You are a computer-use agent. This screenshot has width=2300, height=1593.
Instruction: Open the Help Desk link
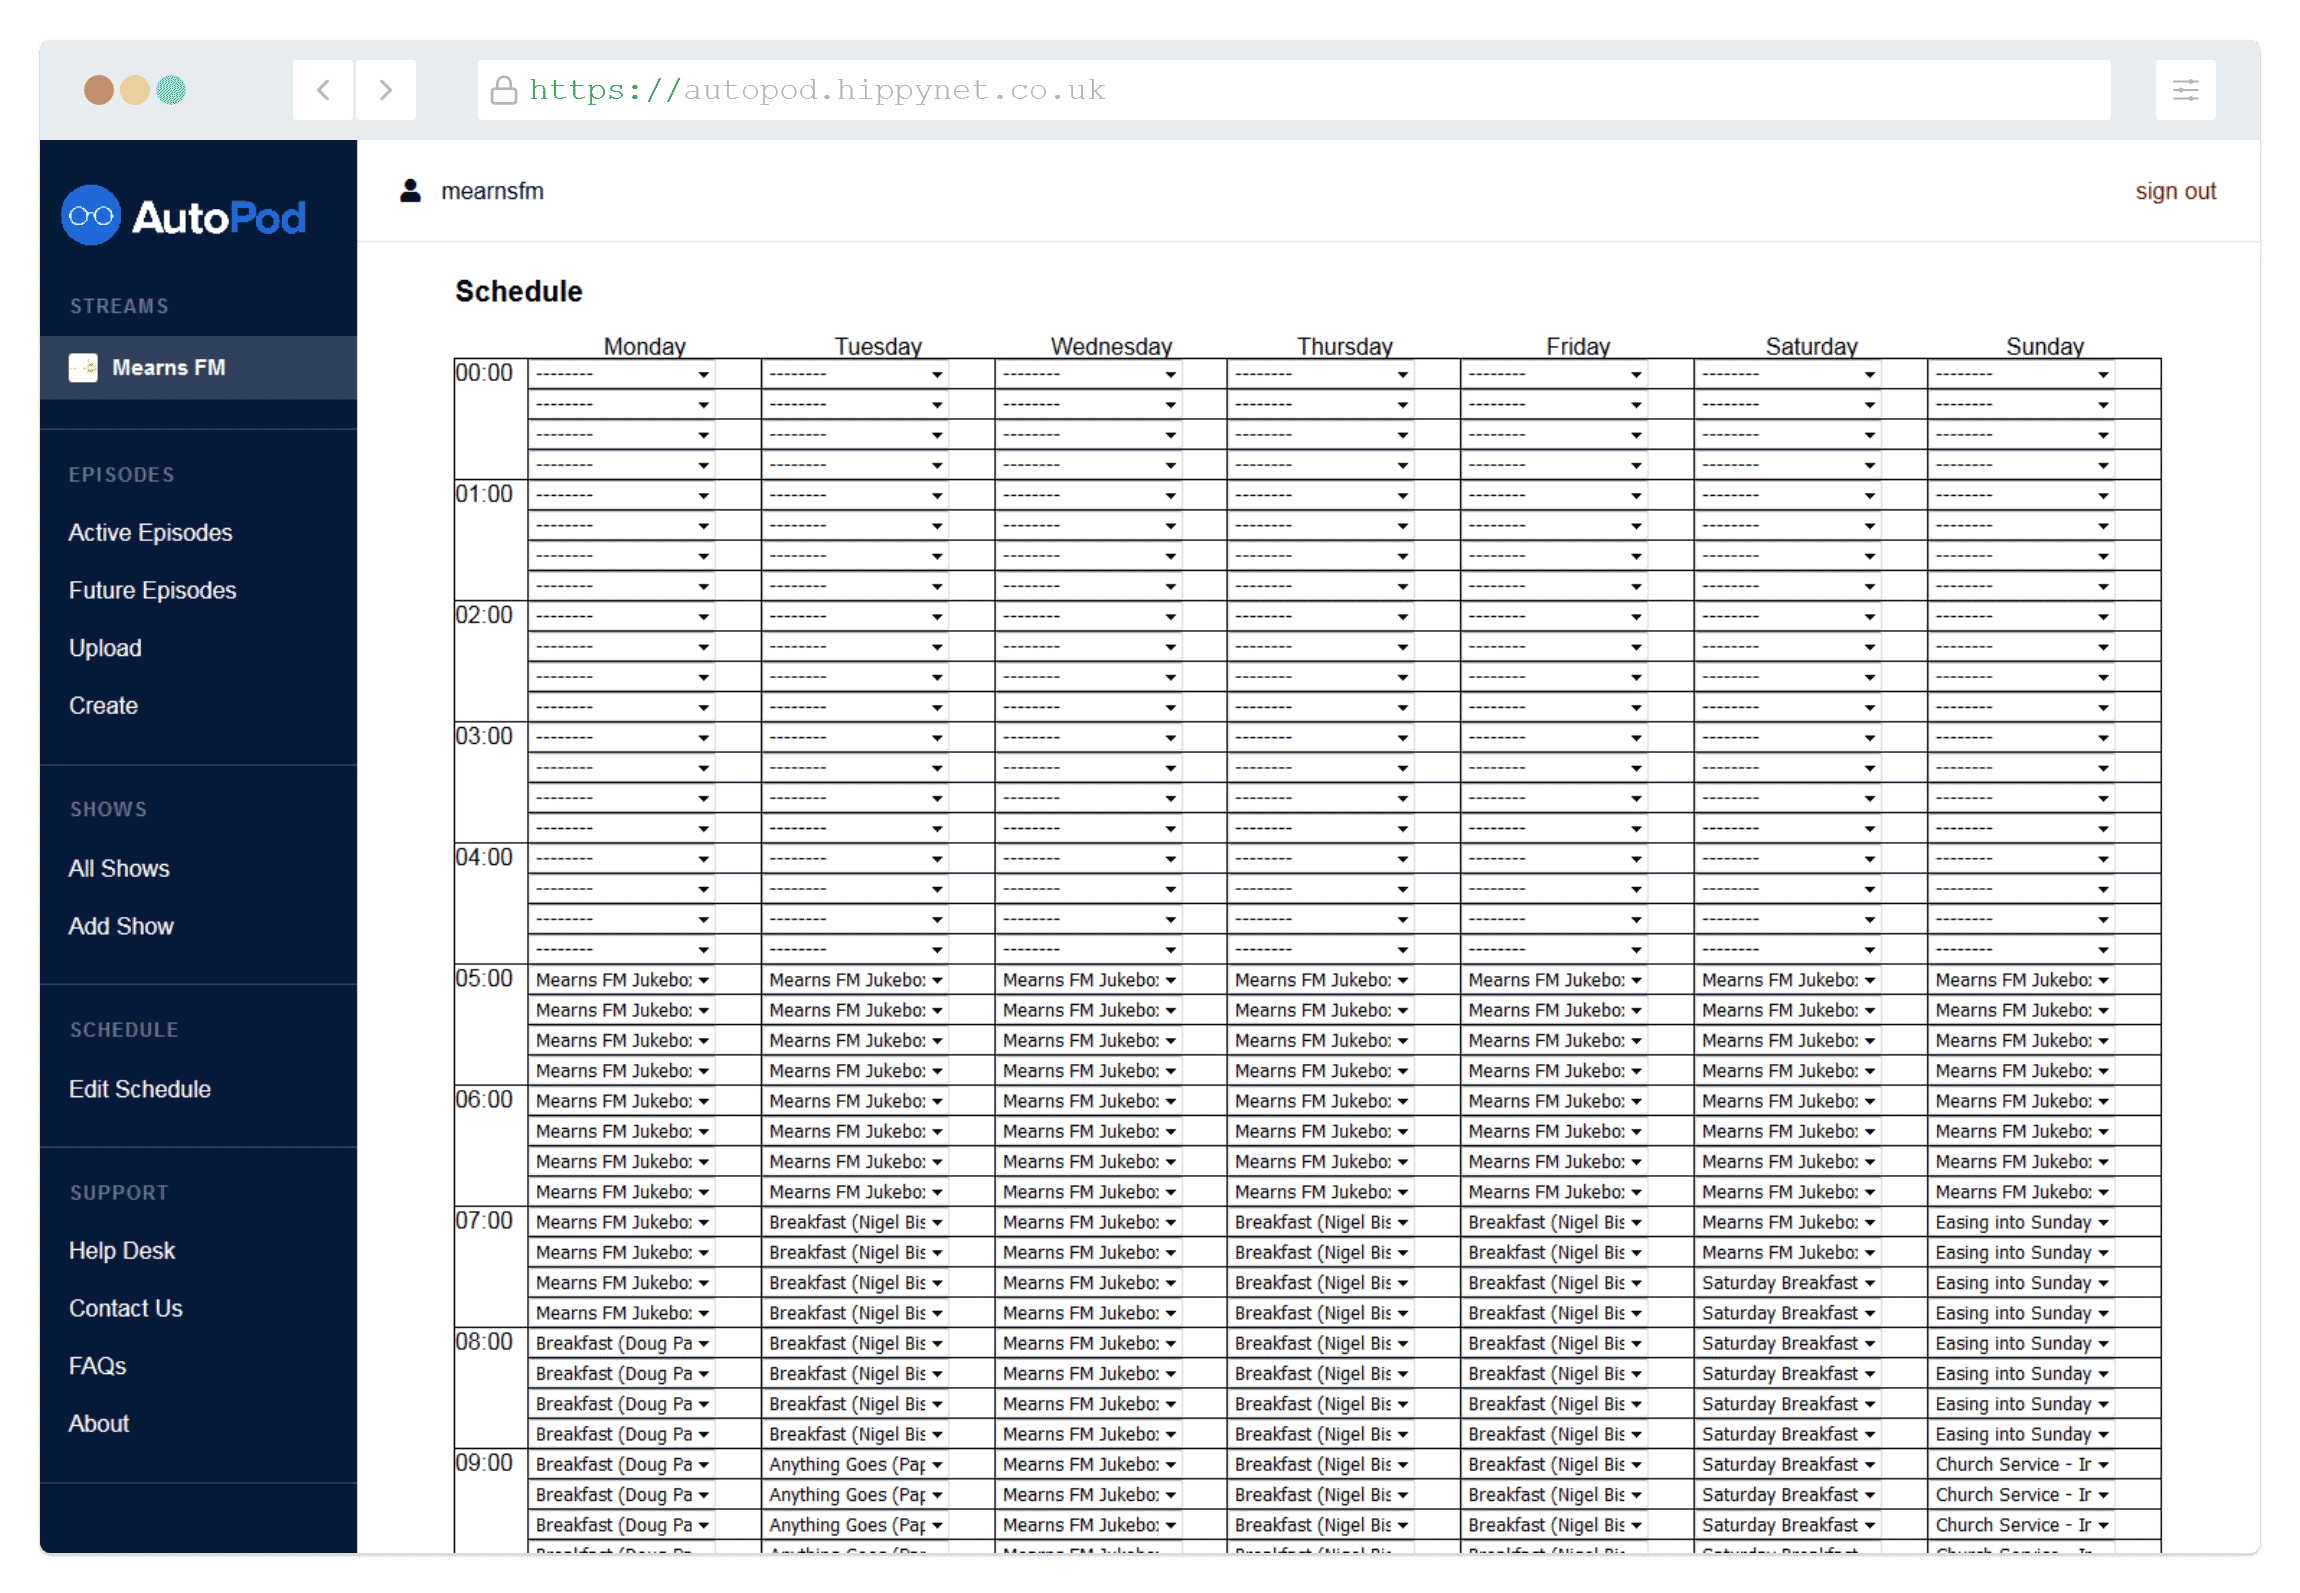tap(122, 1250)
